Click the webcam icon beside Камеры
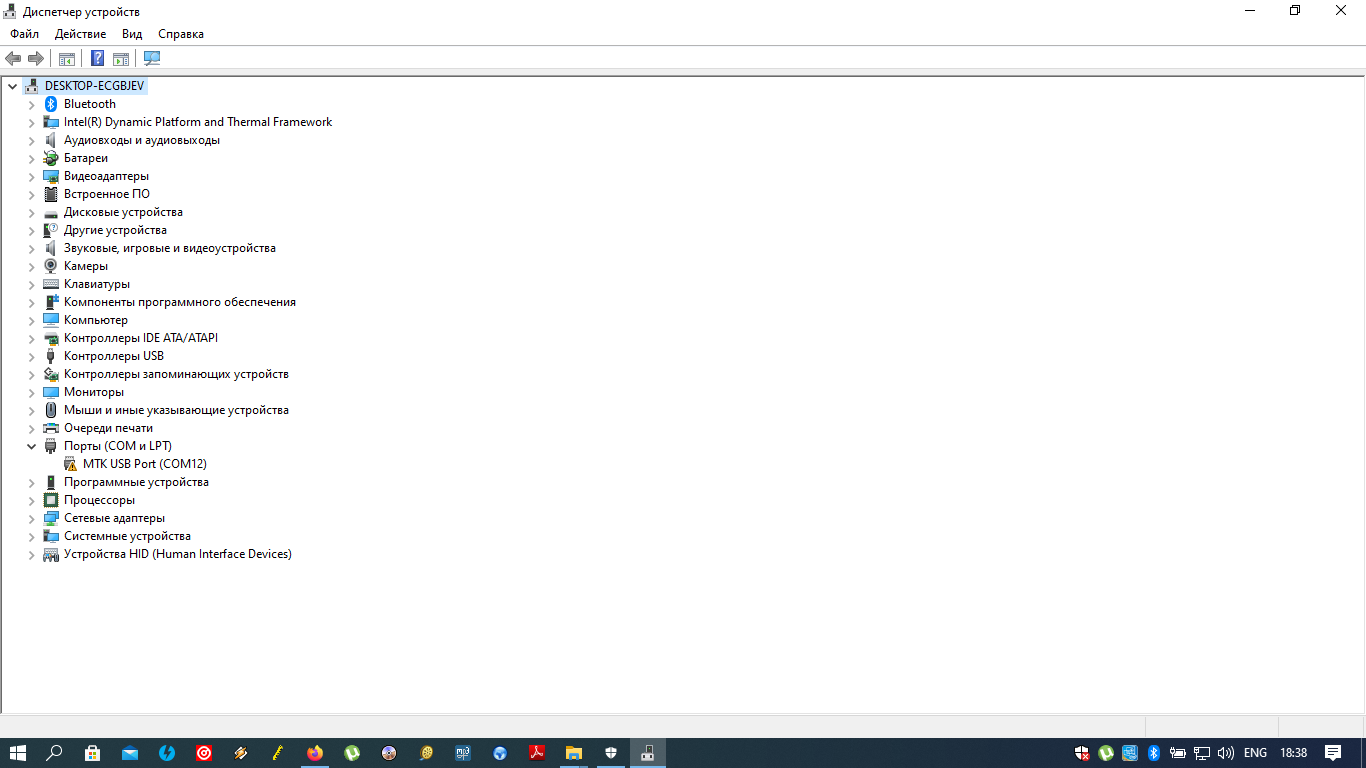 click(x=51, y=266)
